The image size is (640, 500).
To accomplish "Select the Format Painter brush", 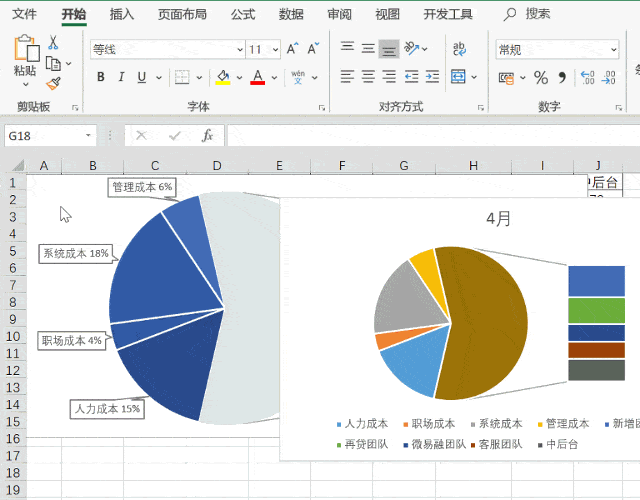I will tap(53, 84).
